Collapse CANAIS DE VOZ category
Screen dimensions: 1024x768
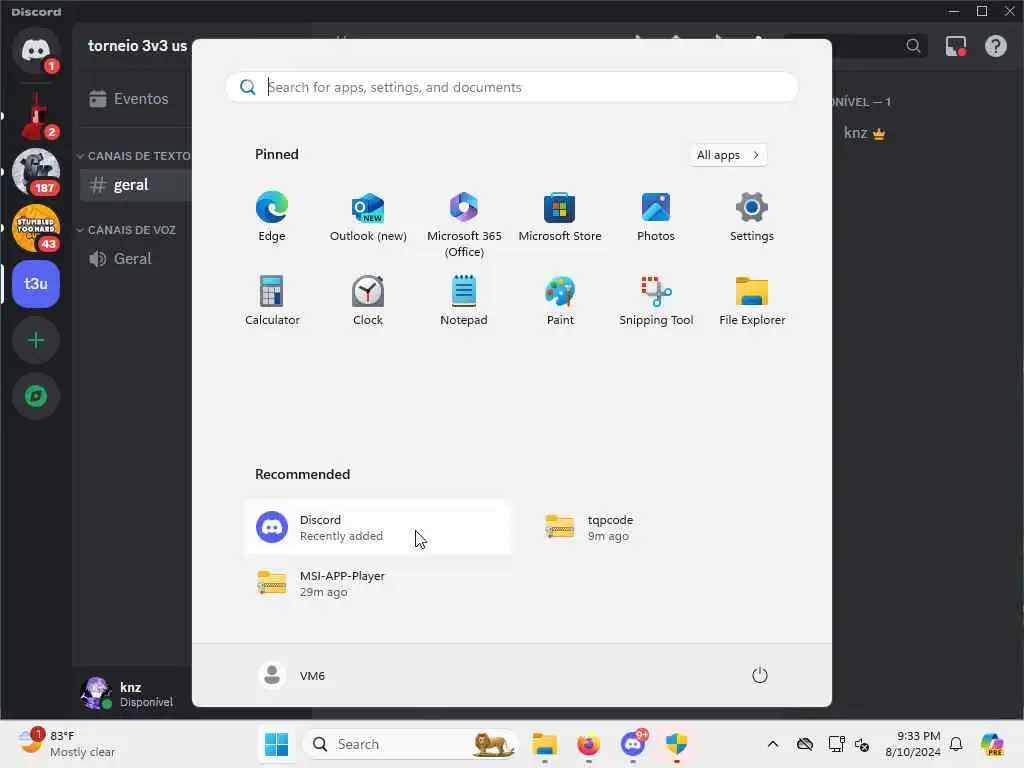pyautogui.click(x=127, y=230)
